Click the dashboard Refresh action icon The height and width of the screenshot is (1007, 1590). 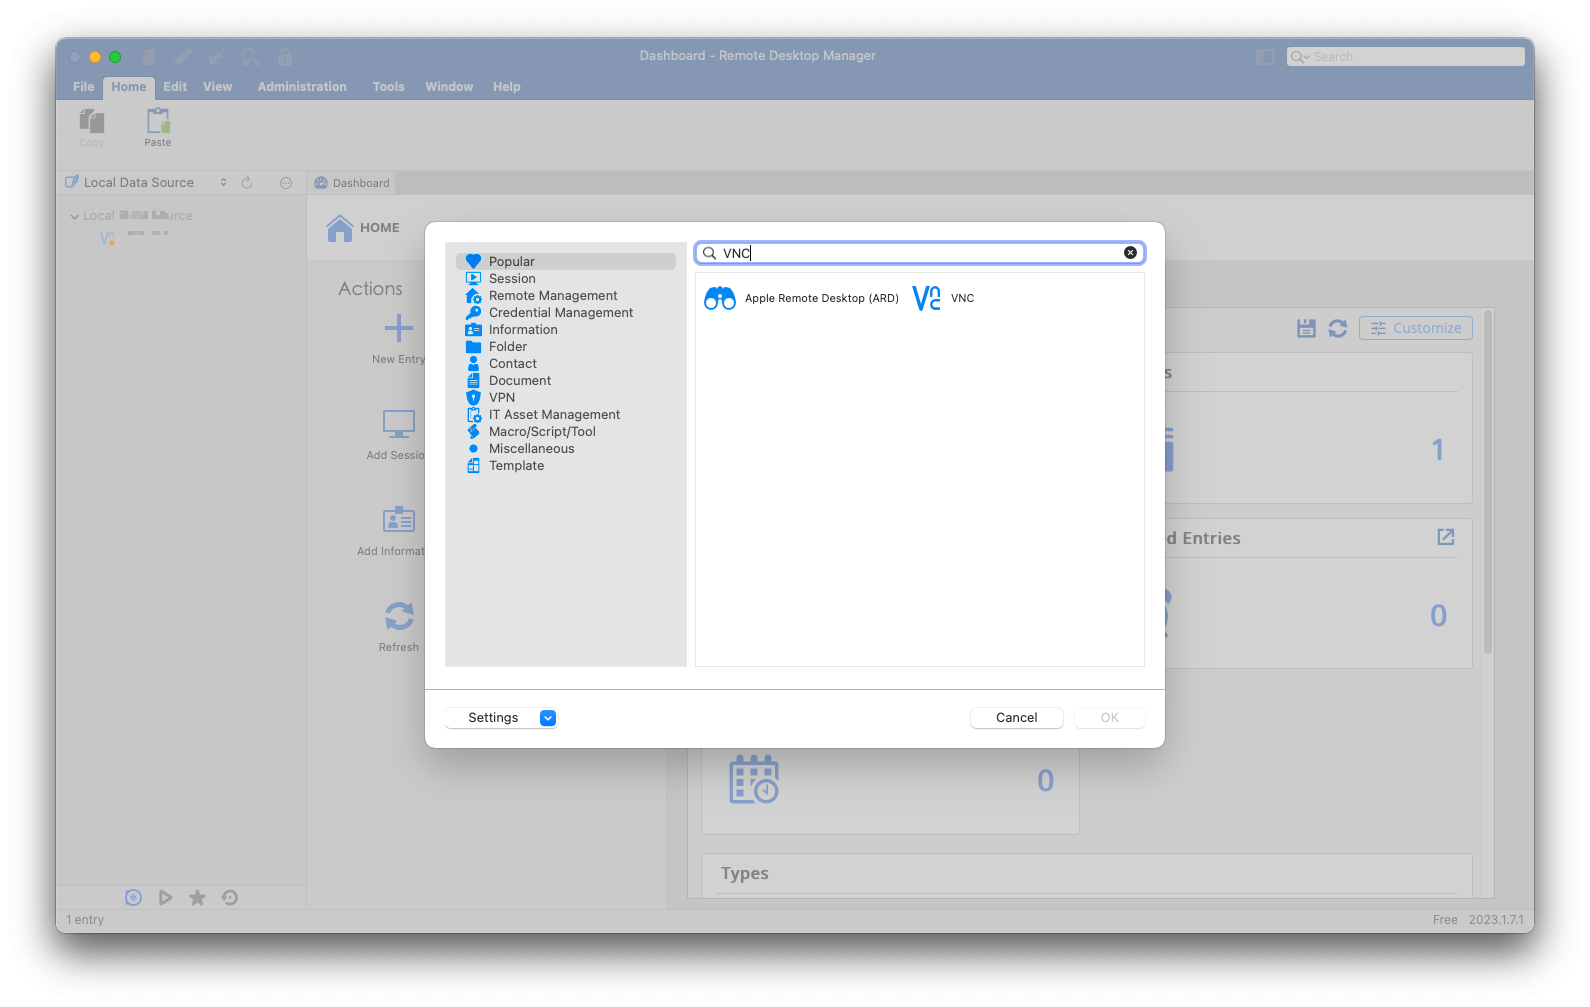pyautogui.click(x=399, y=616)
